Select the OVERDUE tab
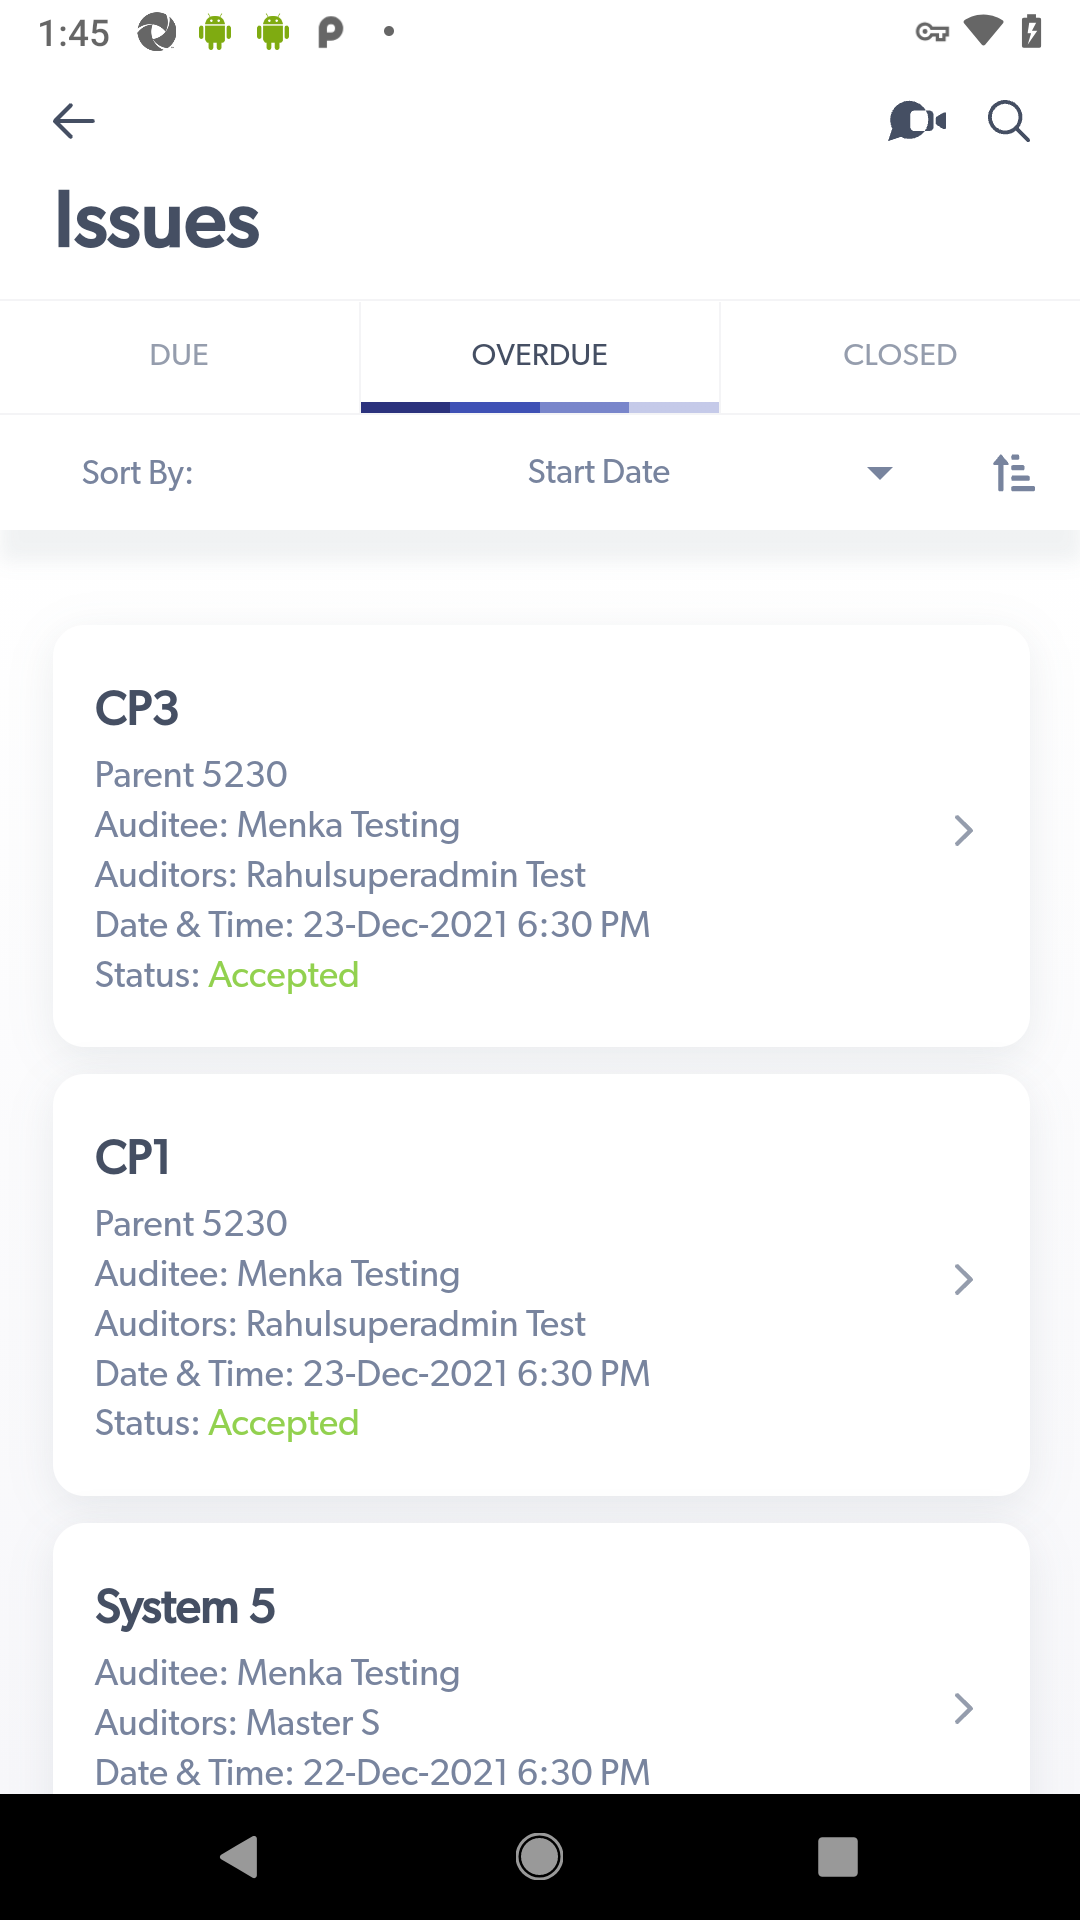 click(x=540, y=356)
